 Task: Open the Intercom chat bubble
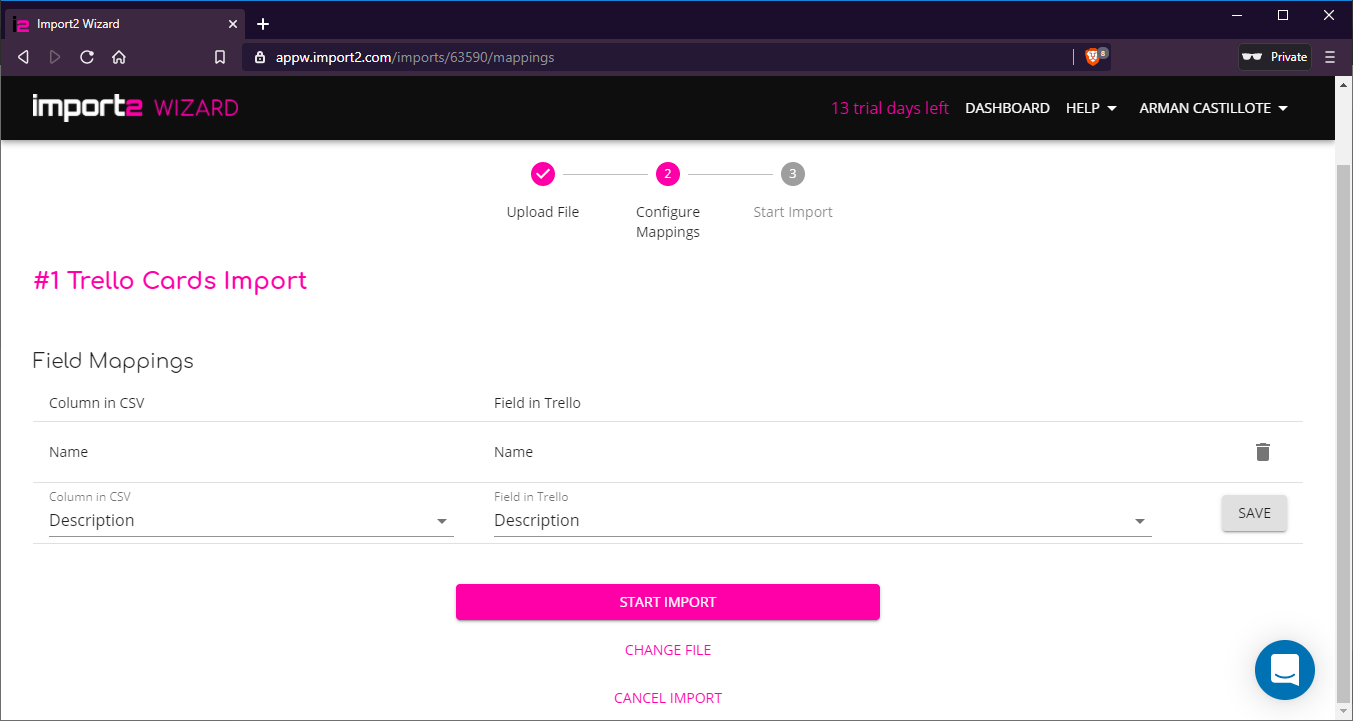tap(1285, 670)
